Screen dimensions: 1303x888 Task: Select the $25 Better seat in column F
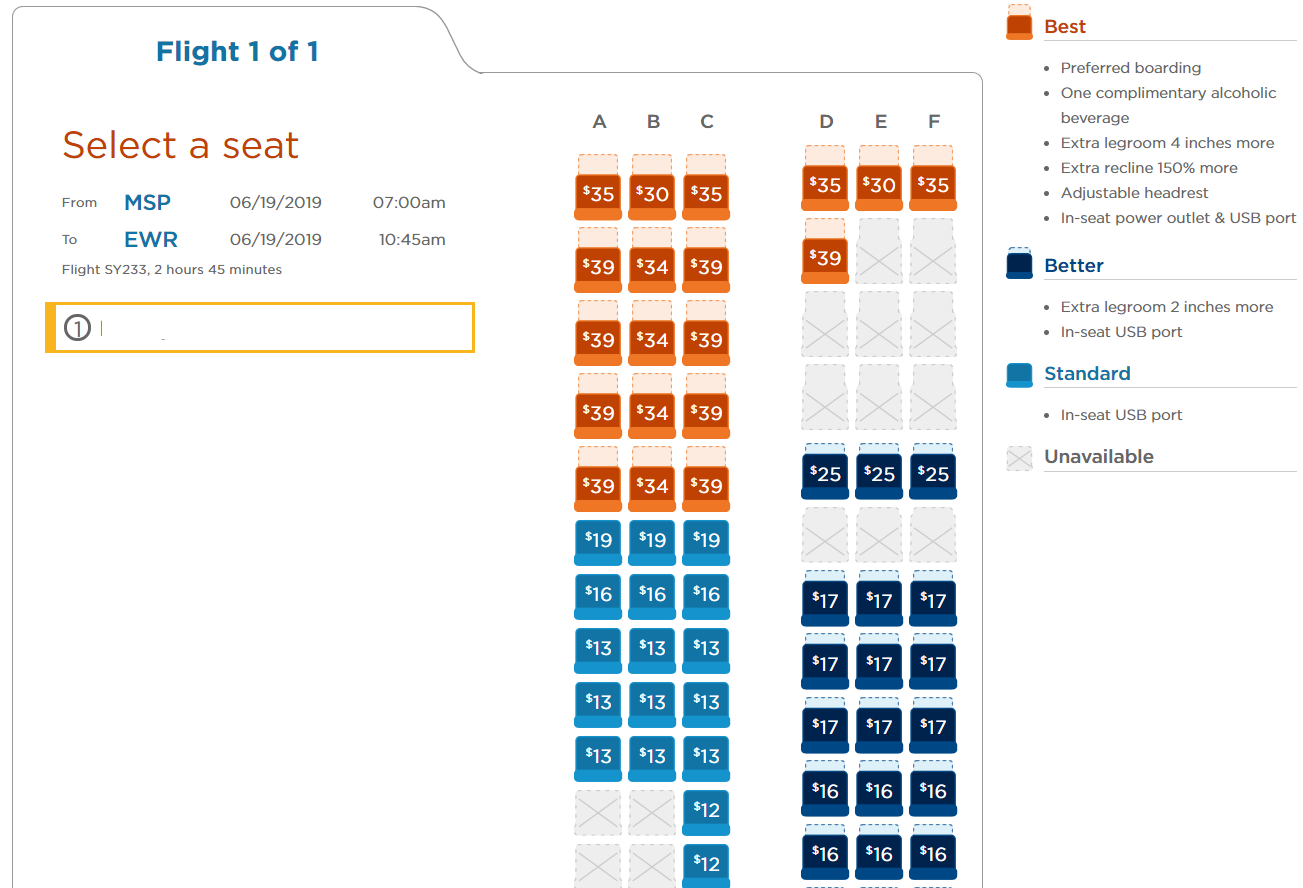pos(933,472)
